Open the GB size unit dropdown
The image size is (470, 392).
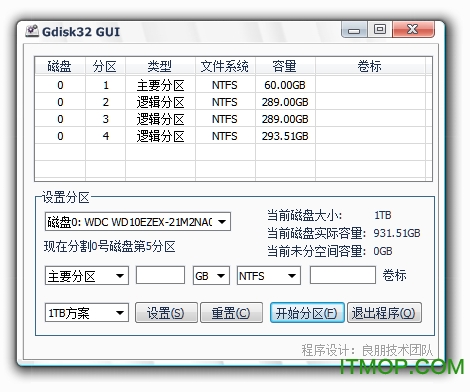point(211,276)
